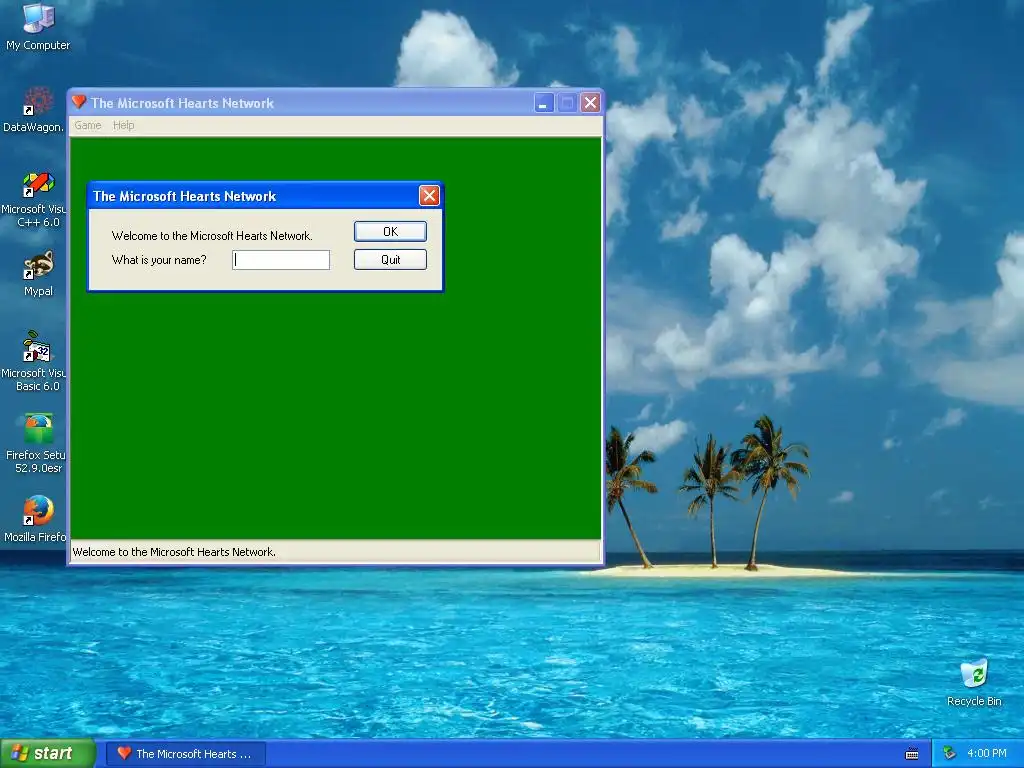1024x768 pixels.
Task: Open the My Computer desktop icon
Action: [x=38, y=26]
